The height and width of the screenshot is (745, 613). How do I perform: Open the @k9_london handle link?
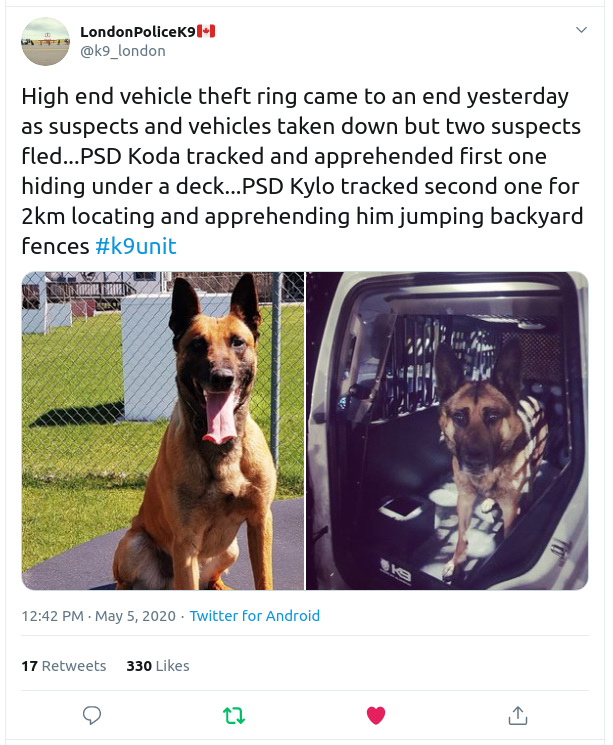coord(122,51)
